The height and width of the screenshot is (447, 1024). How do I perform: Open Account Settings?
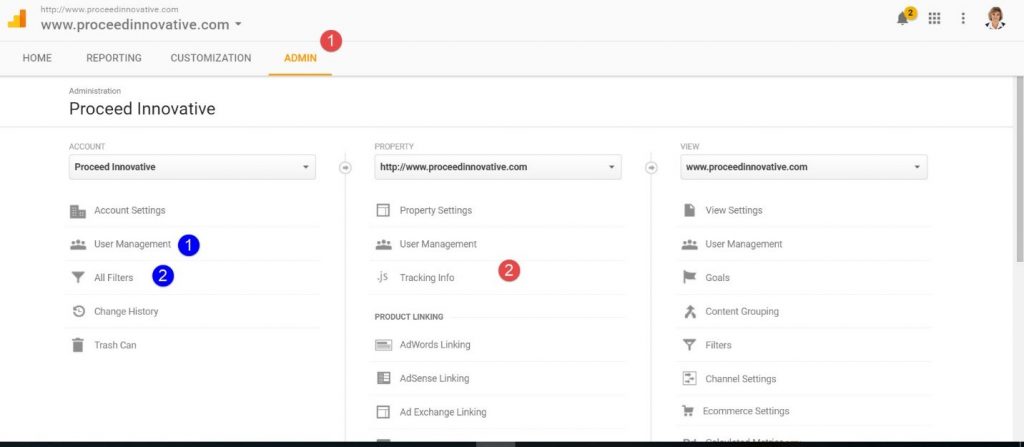click(129, 210)
